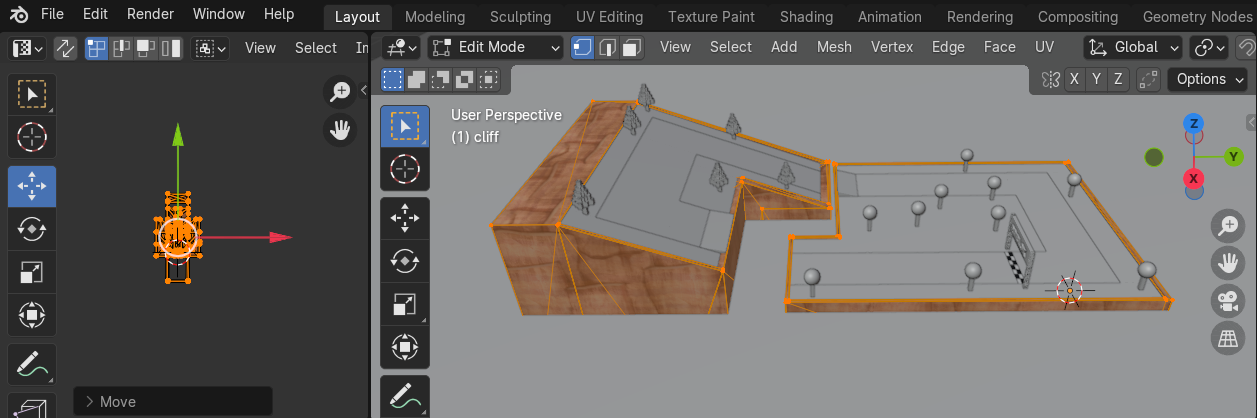Screen dimensions: 1257x418
Task: Open 3D viewport editor type dropdown
Action: [x=401, y=47]
